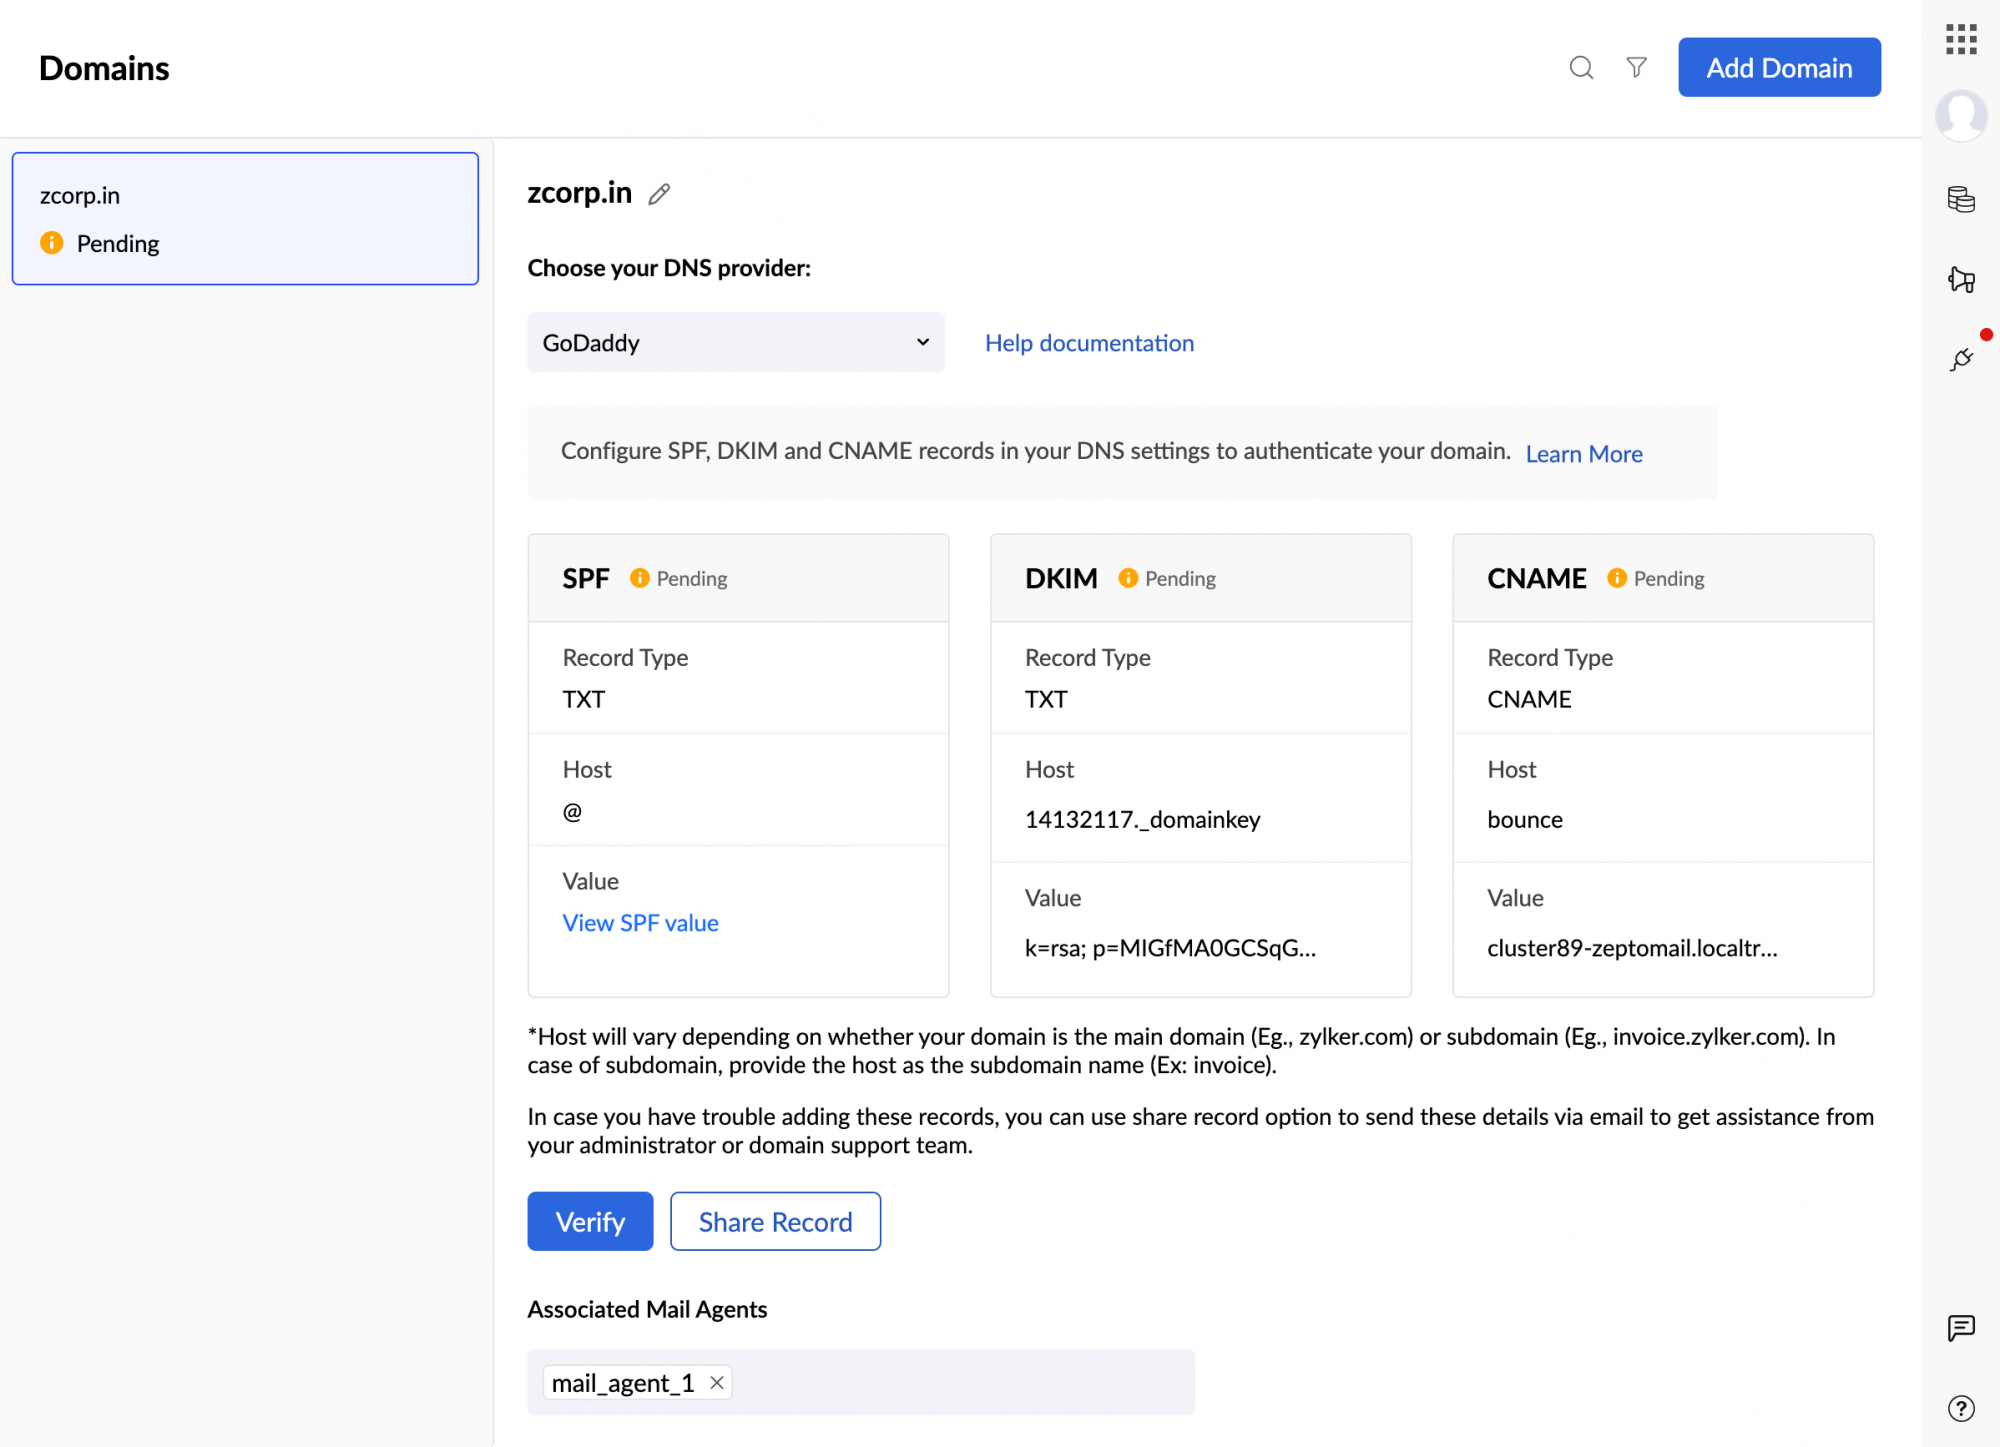Edit the zcorp.in domain name via pencil icon

coord(659,194)
